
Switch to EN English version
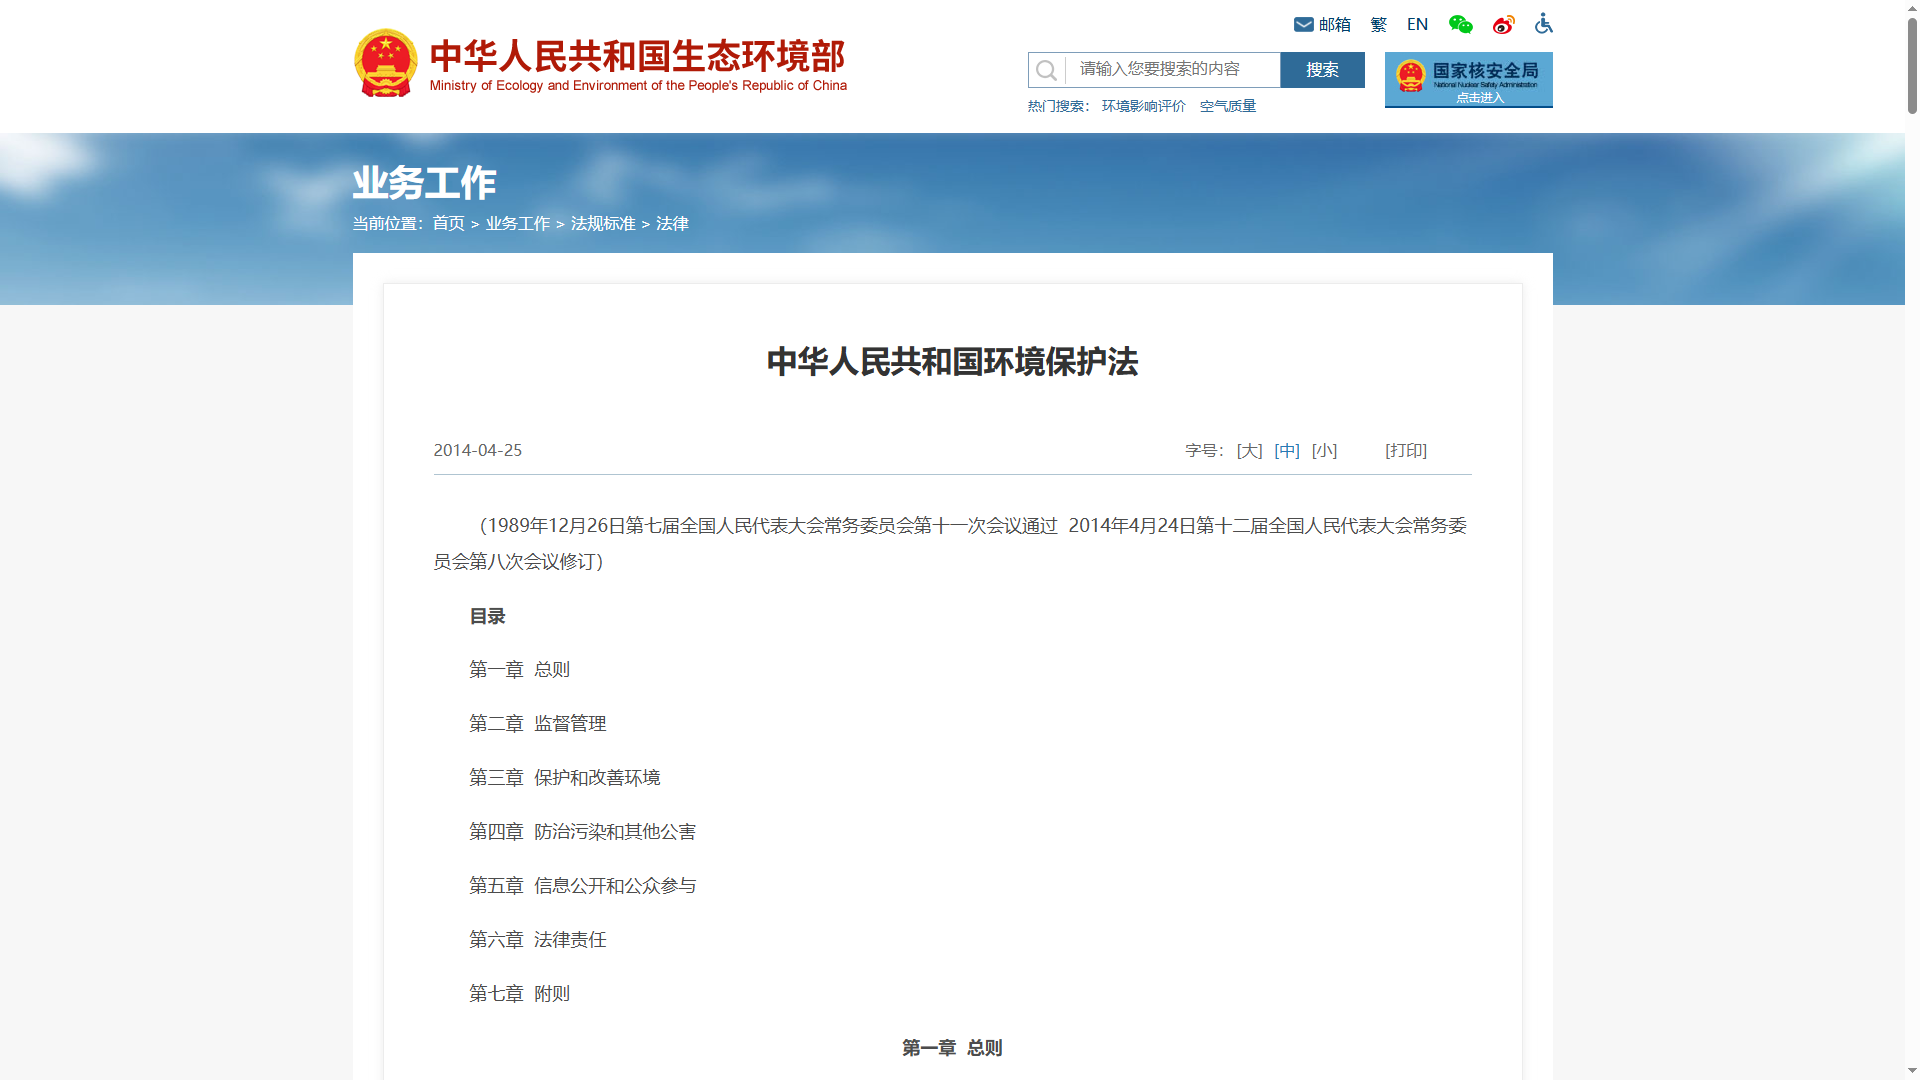(x=1417, y=24)
